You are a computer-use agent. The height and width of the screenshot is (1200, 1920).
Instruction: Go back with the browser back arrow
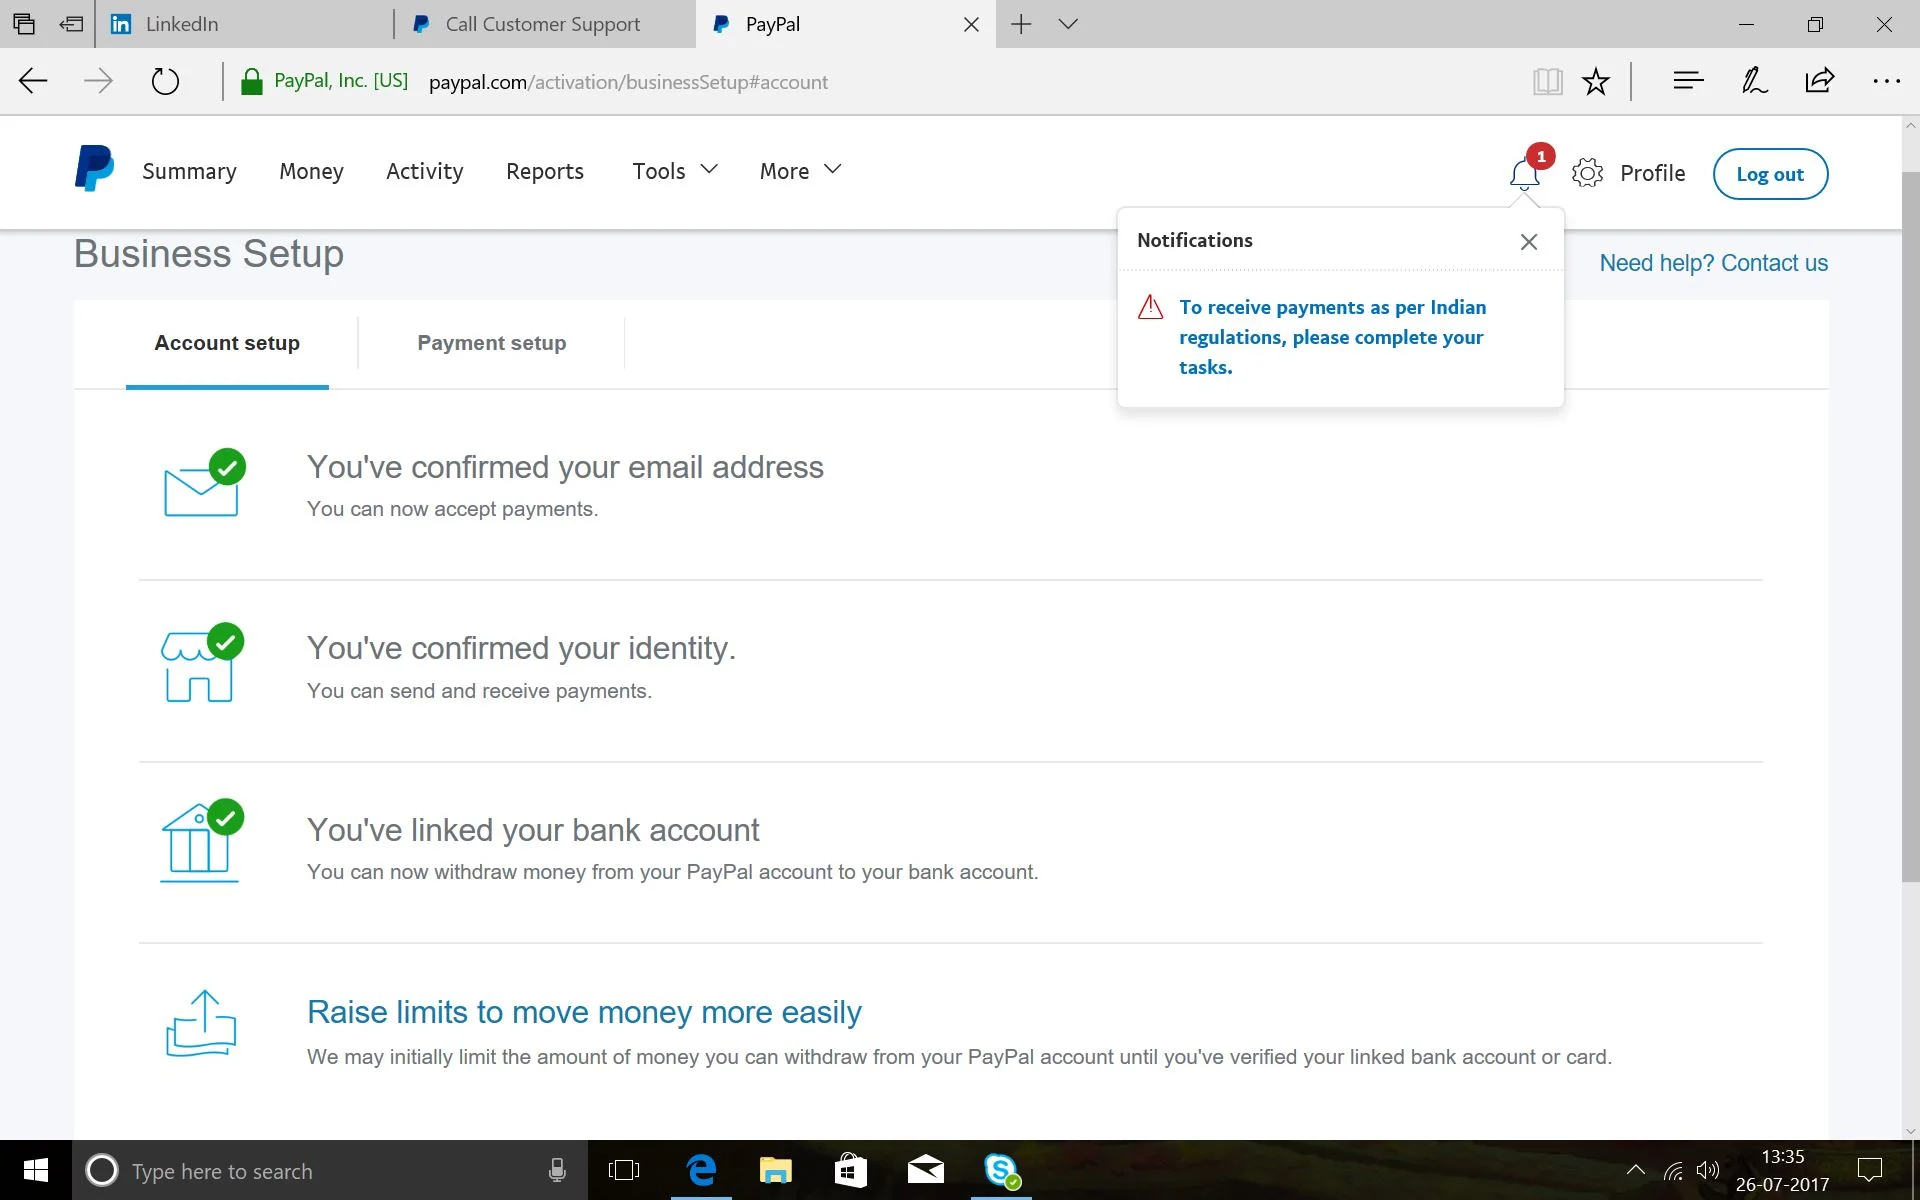pyautogui.click(x=33, y=81)
